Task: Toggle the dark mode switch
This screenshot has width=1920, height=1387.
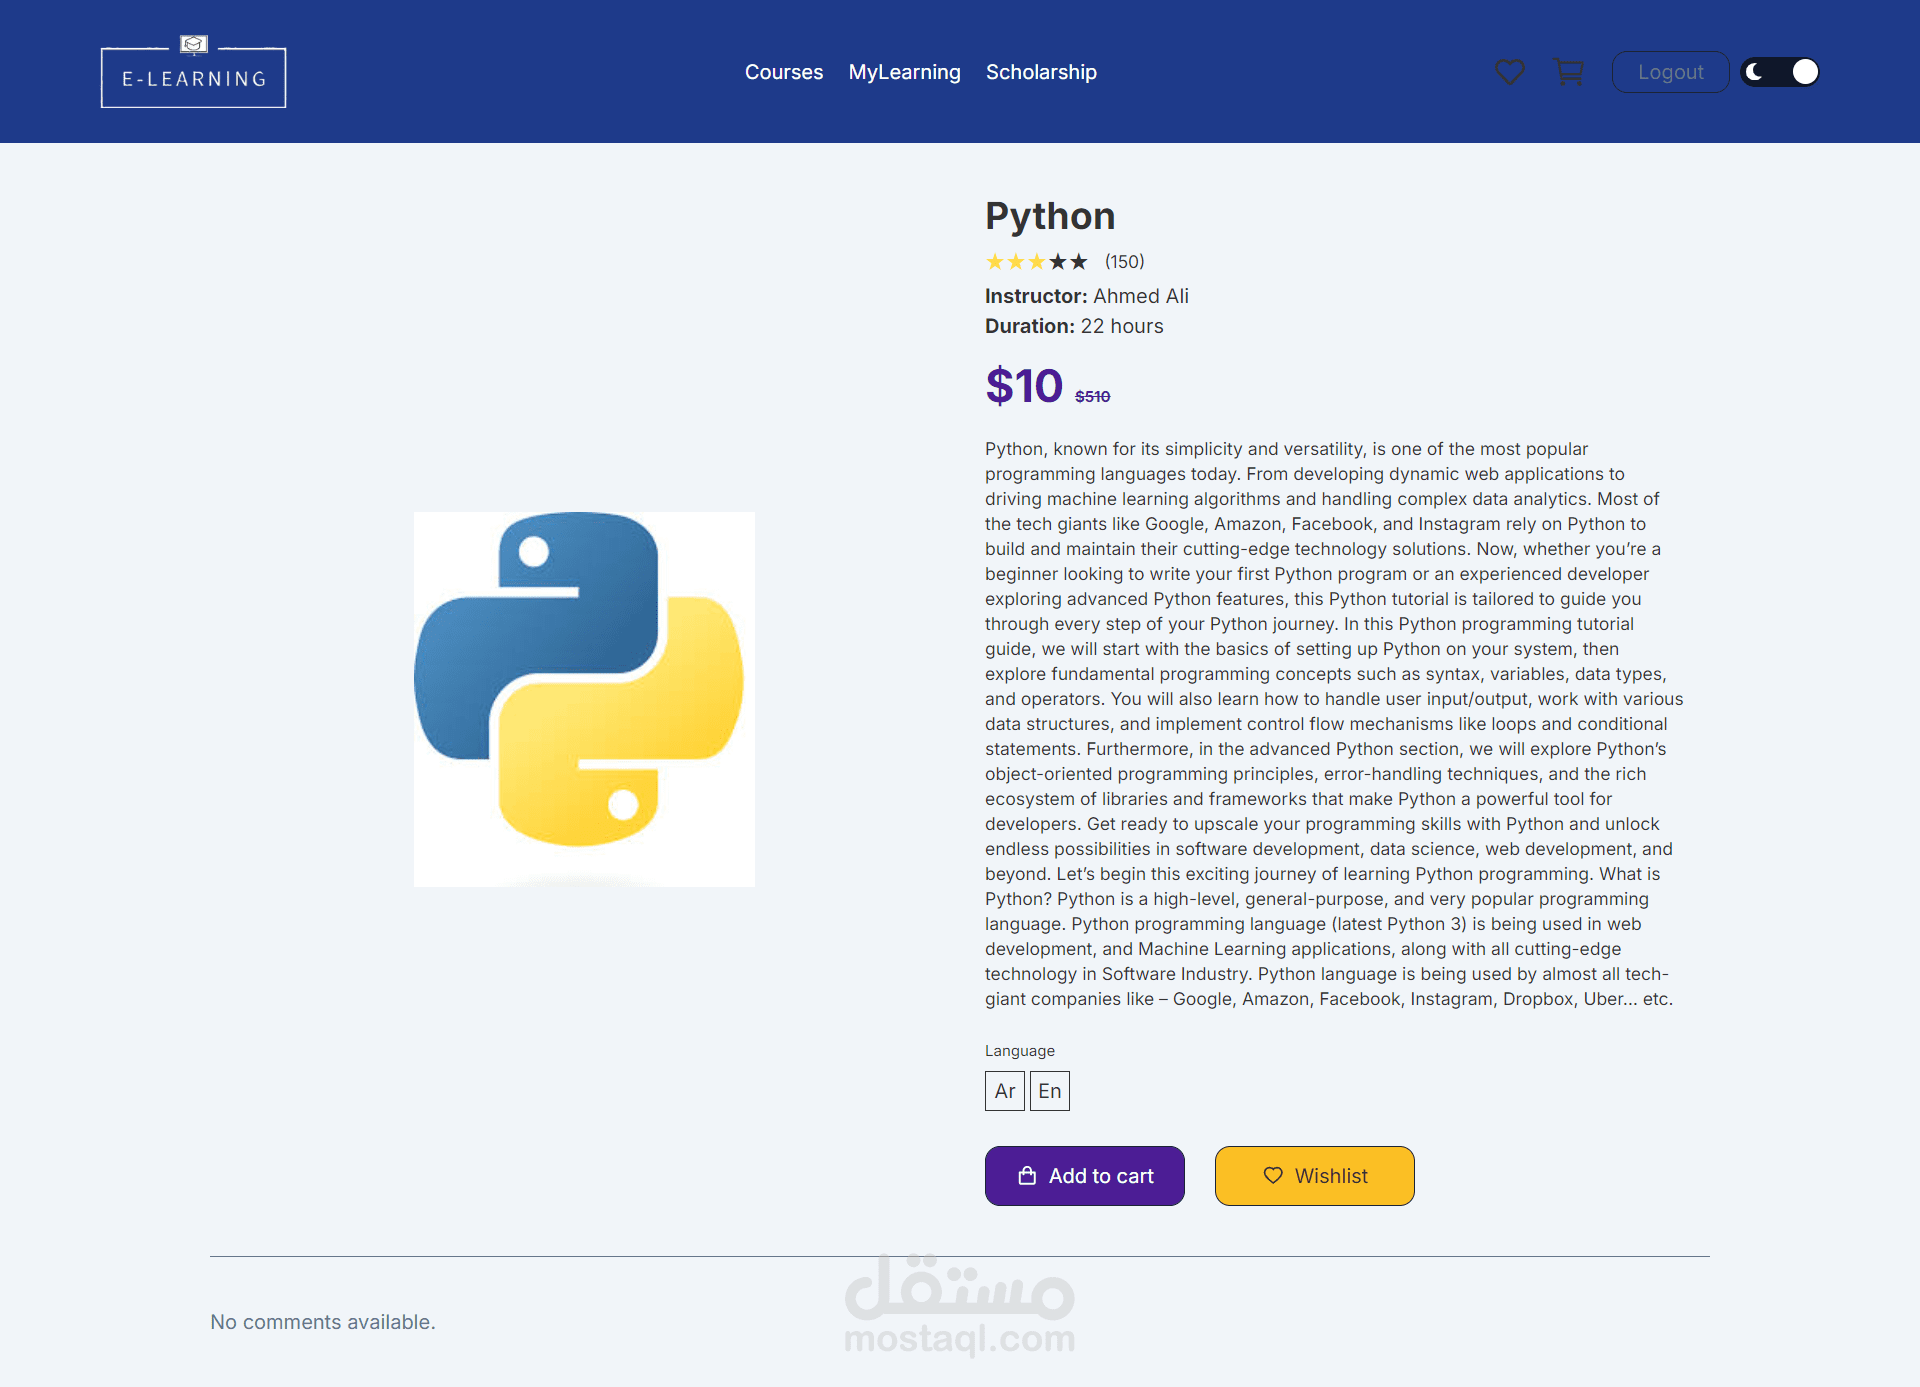Action: point(1780,72)
